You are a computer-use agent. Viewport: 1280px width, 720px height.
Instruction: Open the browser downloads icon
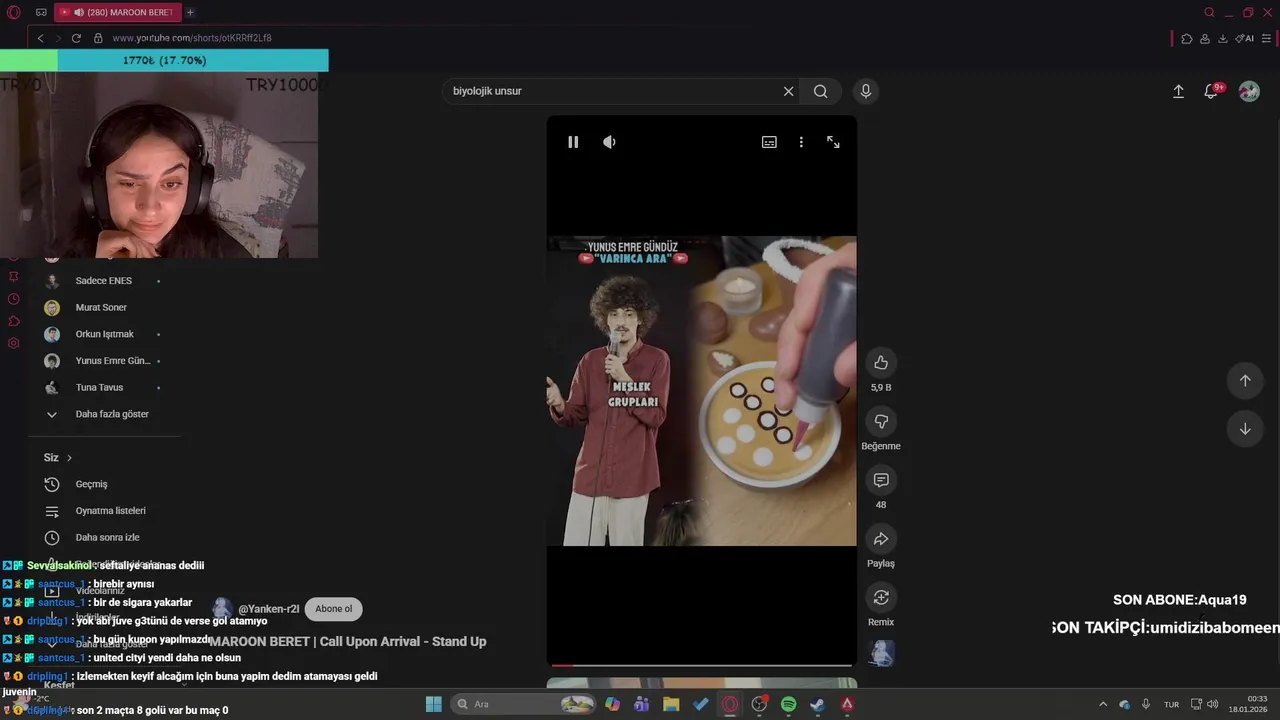[x=1224, y=38]
